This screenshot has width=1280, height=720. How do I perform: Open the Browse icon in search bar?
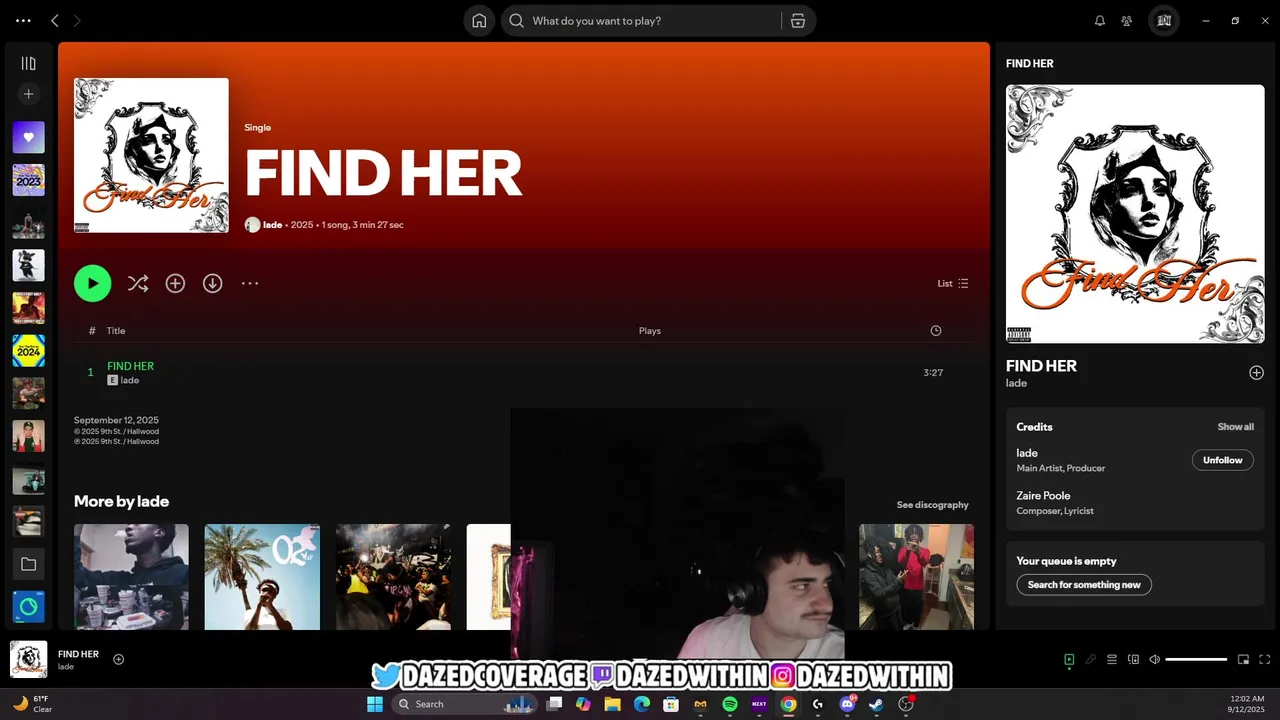(798, 21)
